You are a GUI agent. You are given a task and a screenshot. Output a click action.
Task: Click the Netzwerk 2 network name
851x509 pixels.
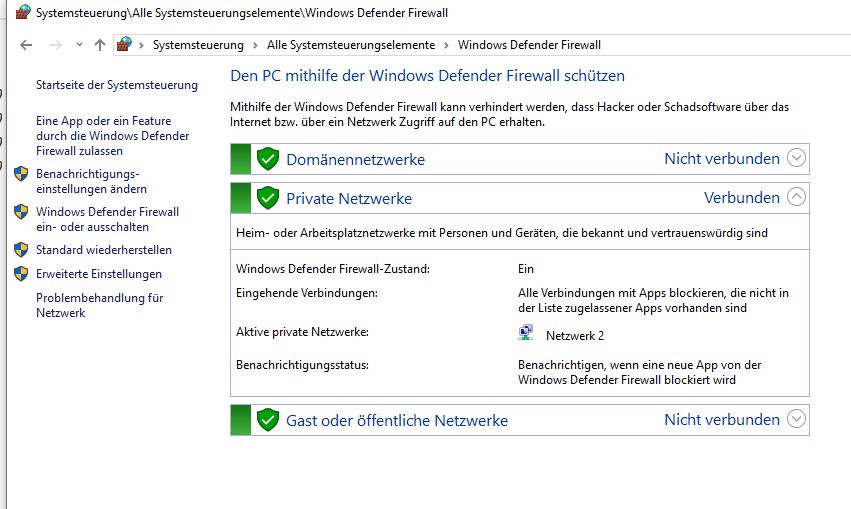click(x=575, y=335)
